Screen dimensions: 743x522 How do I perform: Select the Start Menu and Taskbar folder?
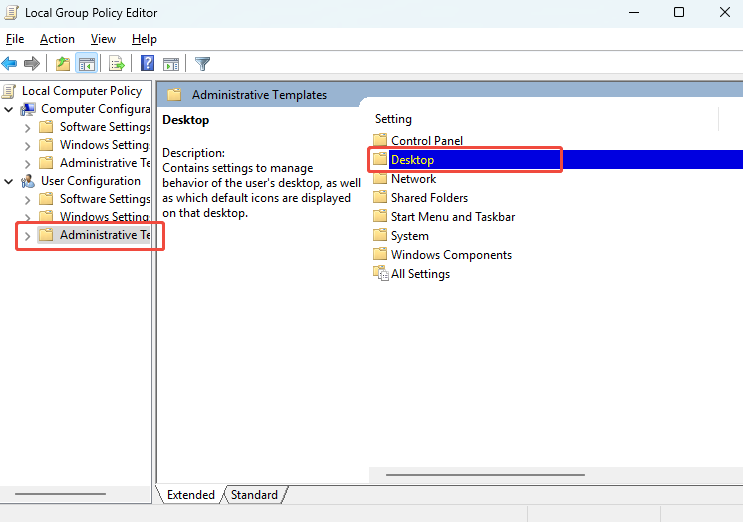tap(452, 217)
